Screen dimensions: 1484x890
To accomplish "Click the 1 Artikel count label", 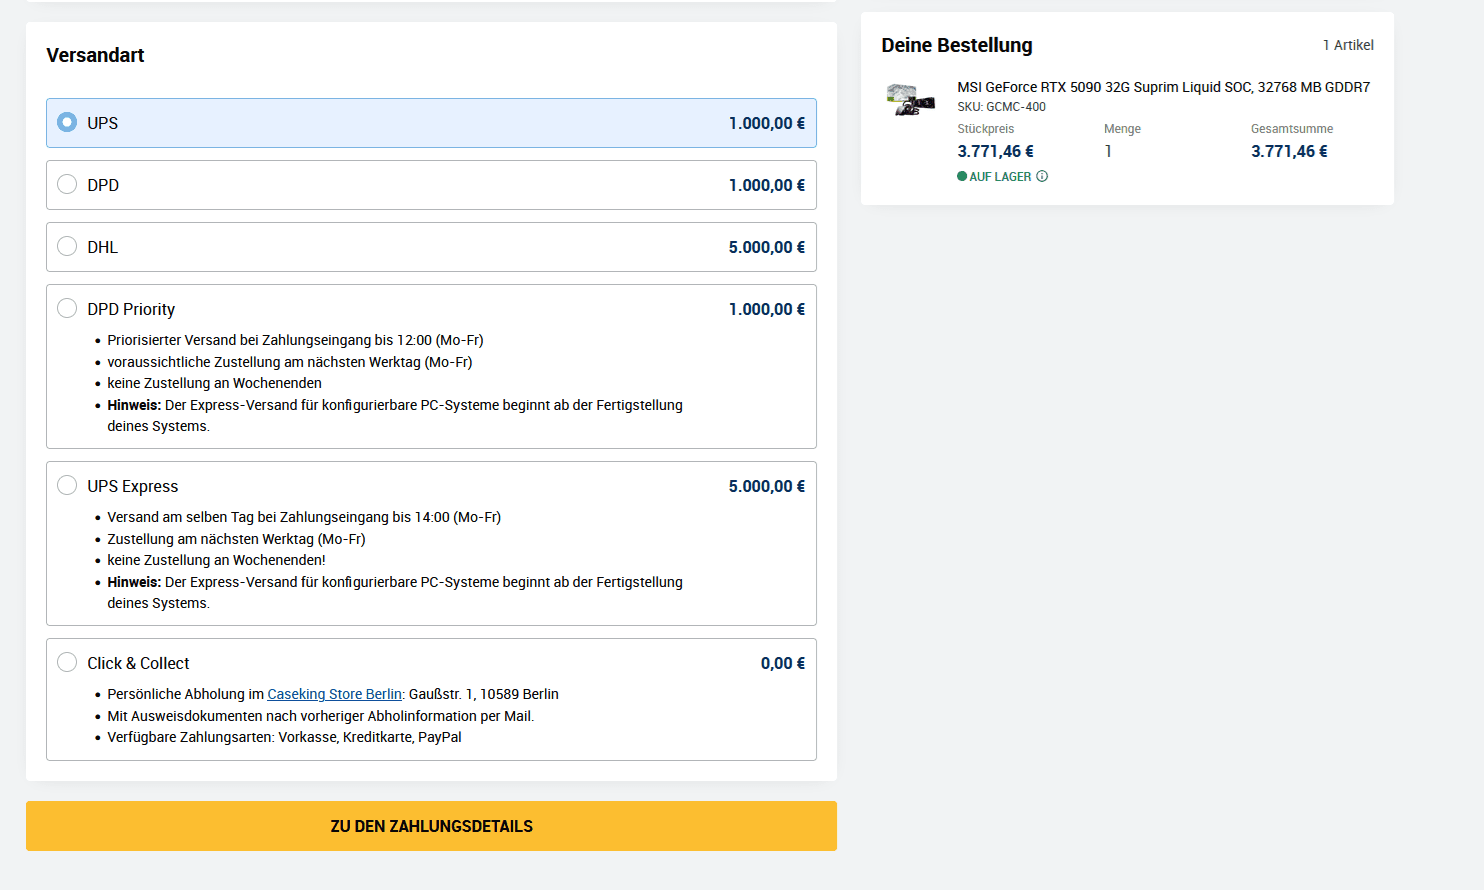I will pyautogui.click(x=1348, y=45).
